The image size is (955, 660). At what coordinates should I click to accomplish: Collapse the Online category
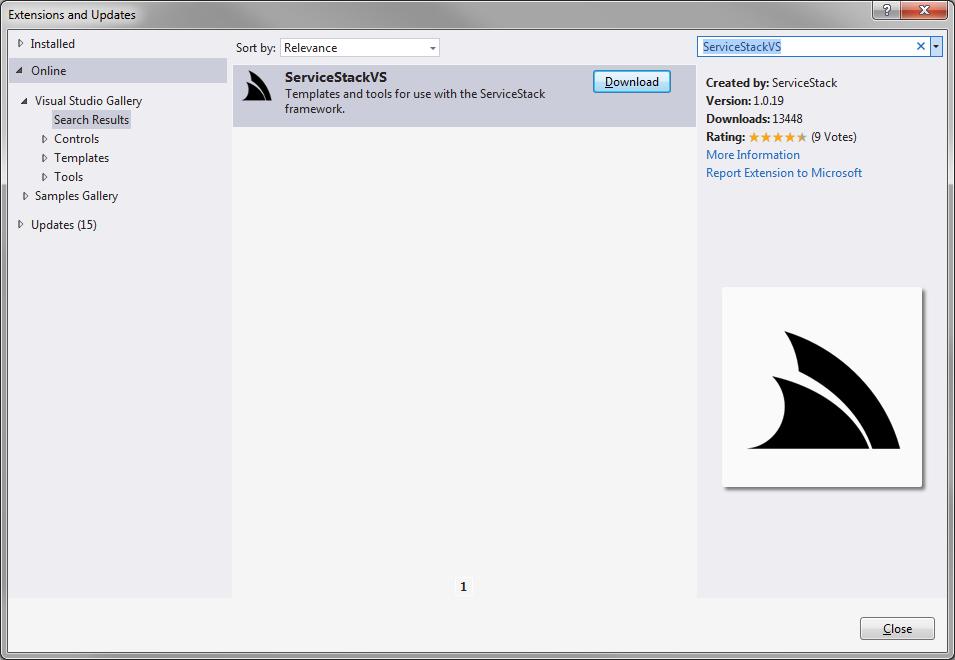[19, 71]
